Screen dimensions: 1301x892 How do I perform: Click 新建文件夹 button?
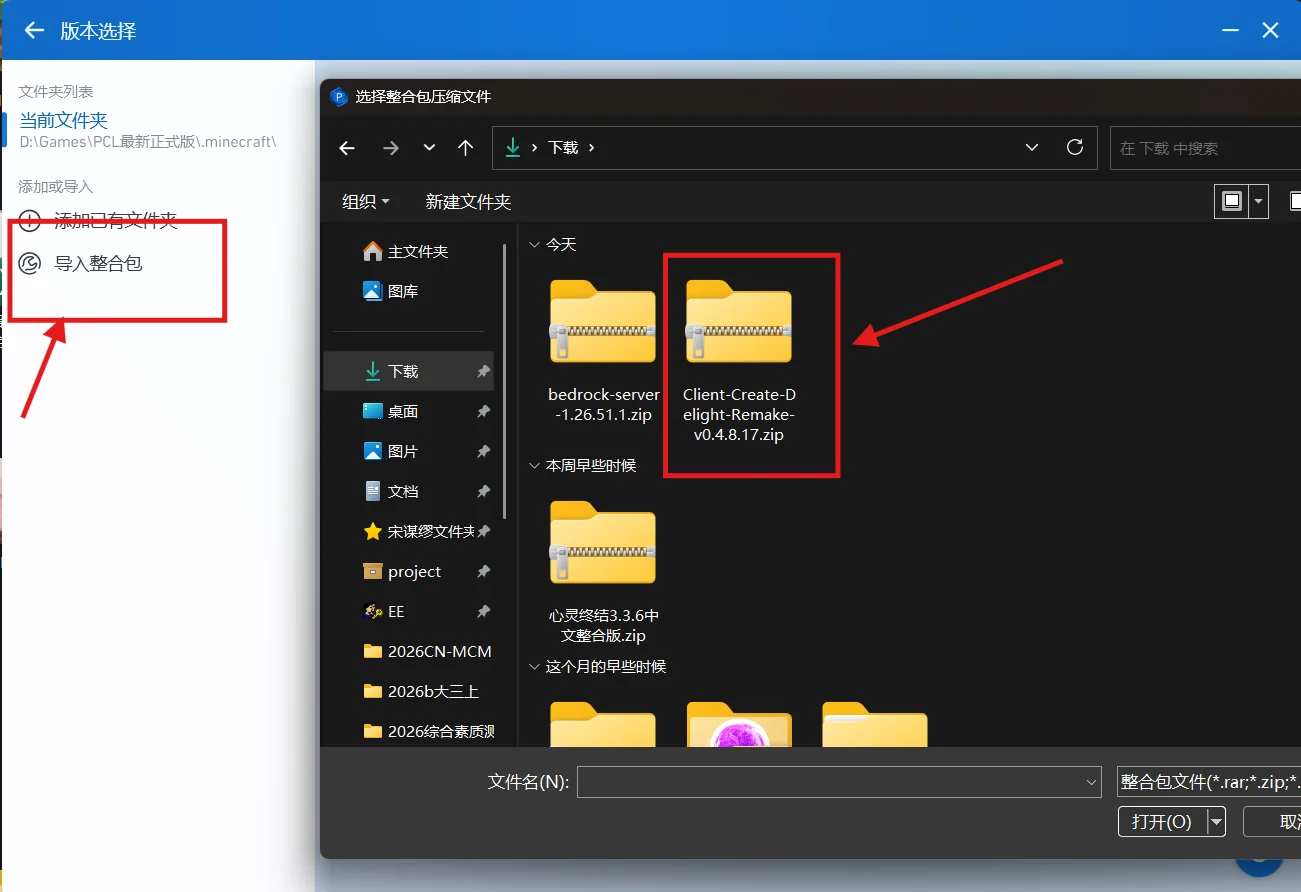point(468,202)
